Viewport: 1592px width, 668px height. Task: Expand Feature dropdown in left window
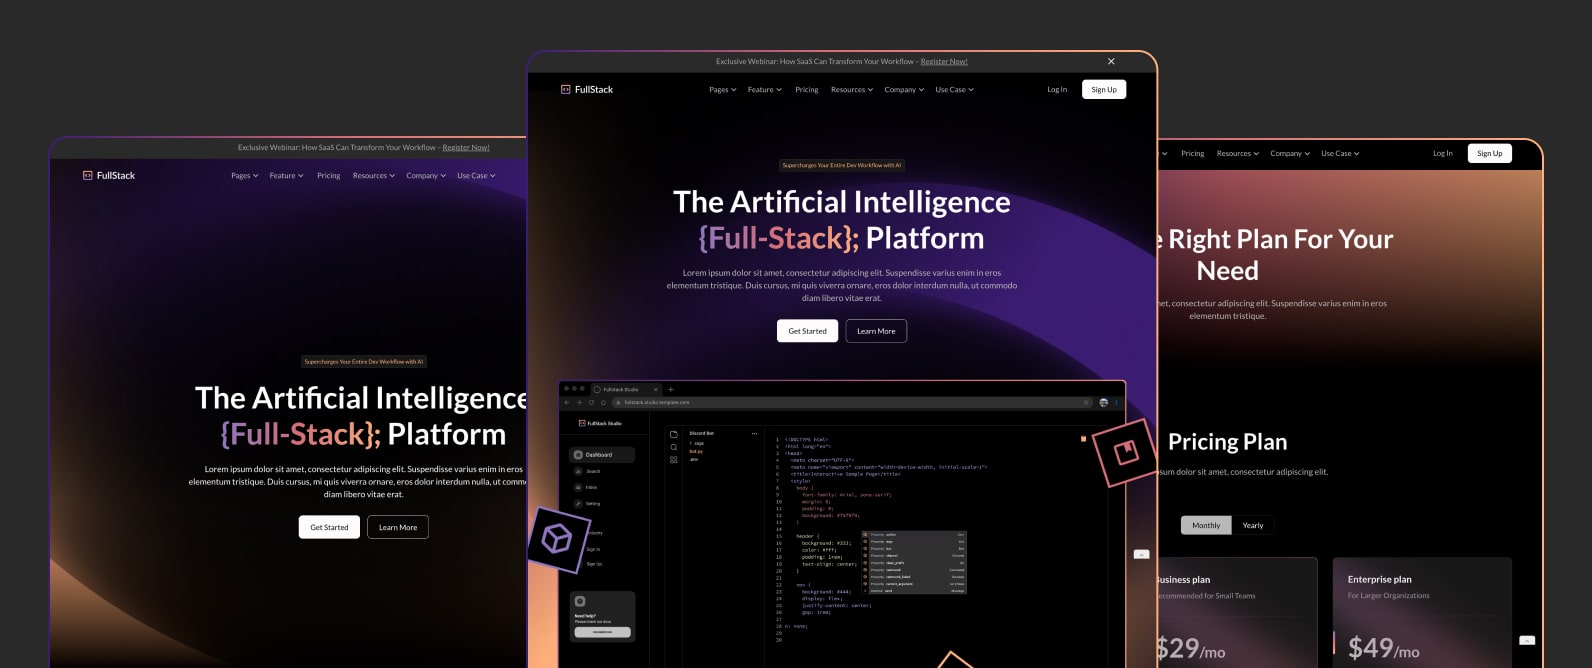[x=287, y=176]
